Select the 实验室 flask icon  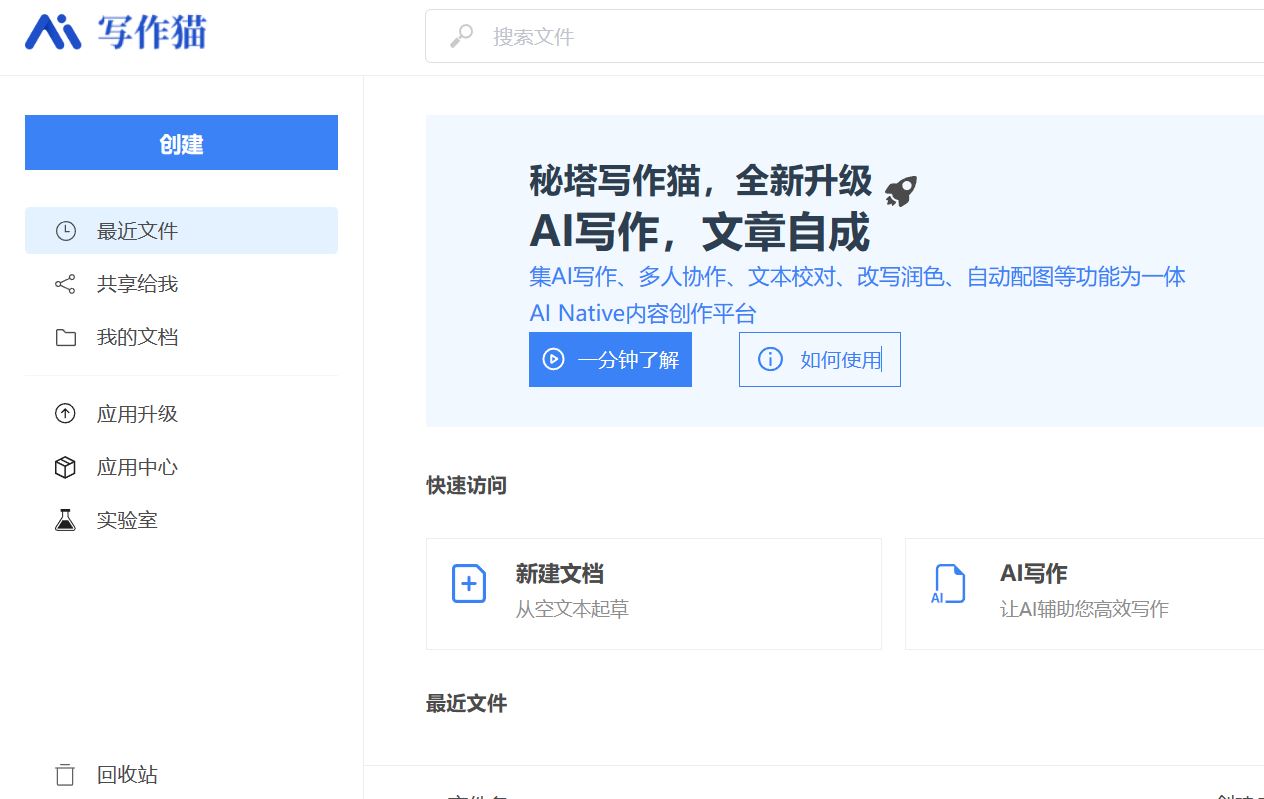tap(65, 520)
